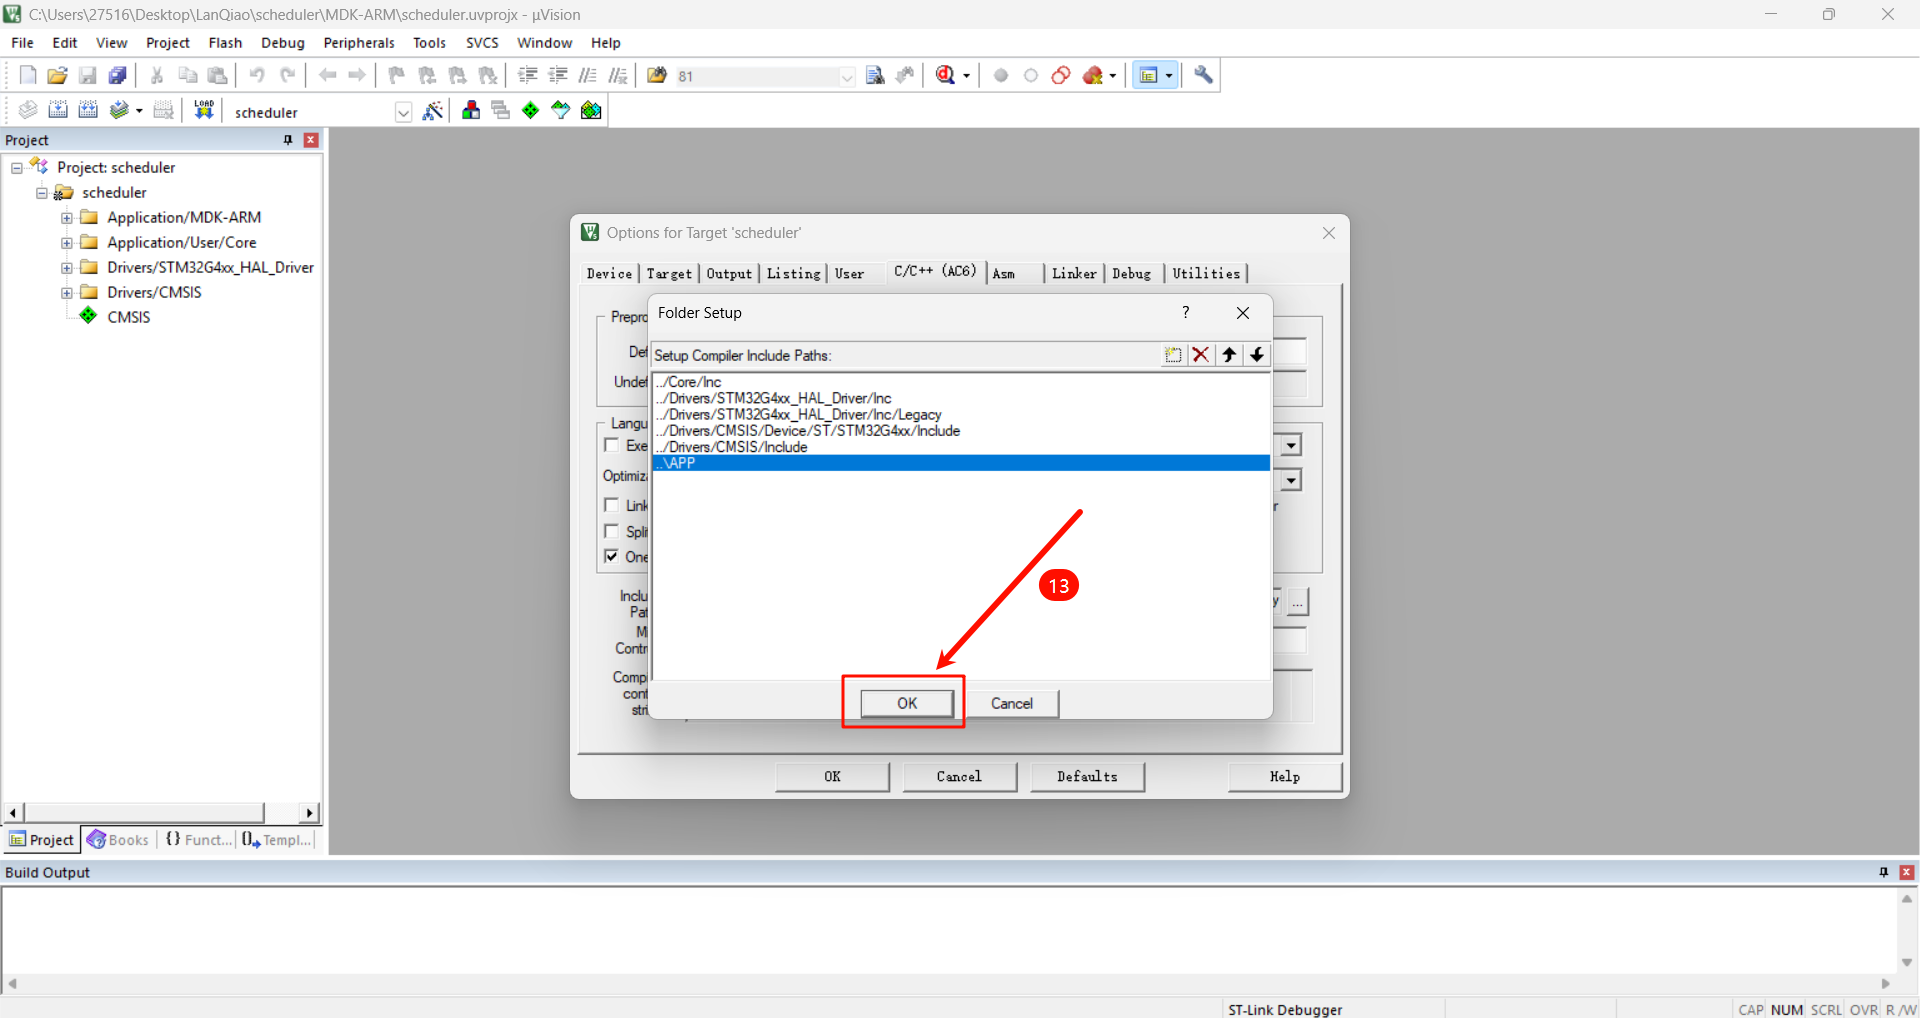Image resolution: width=1920 pixels, height=1018 pixels.
Task: Open Manage Run-Time Environment green diamond icon
Action: [x=531, y=111]
